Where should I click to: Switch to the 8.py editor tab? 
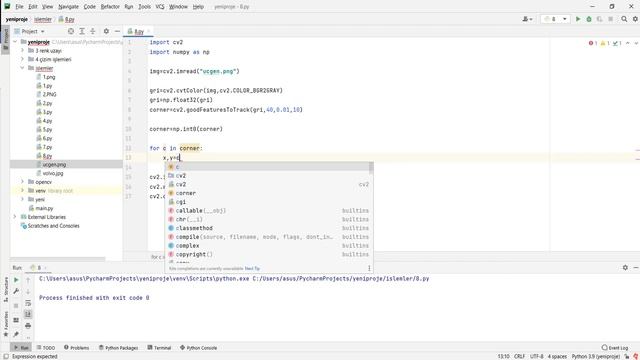[139, 31]
